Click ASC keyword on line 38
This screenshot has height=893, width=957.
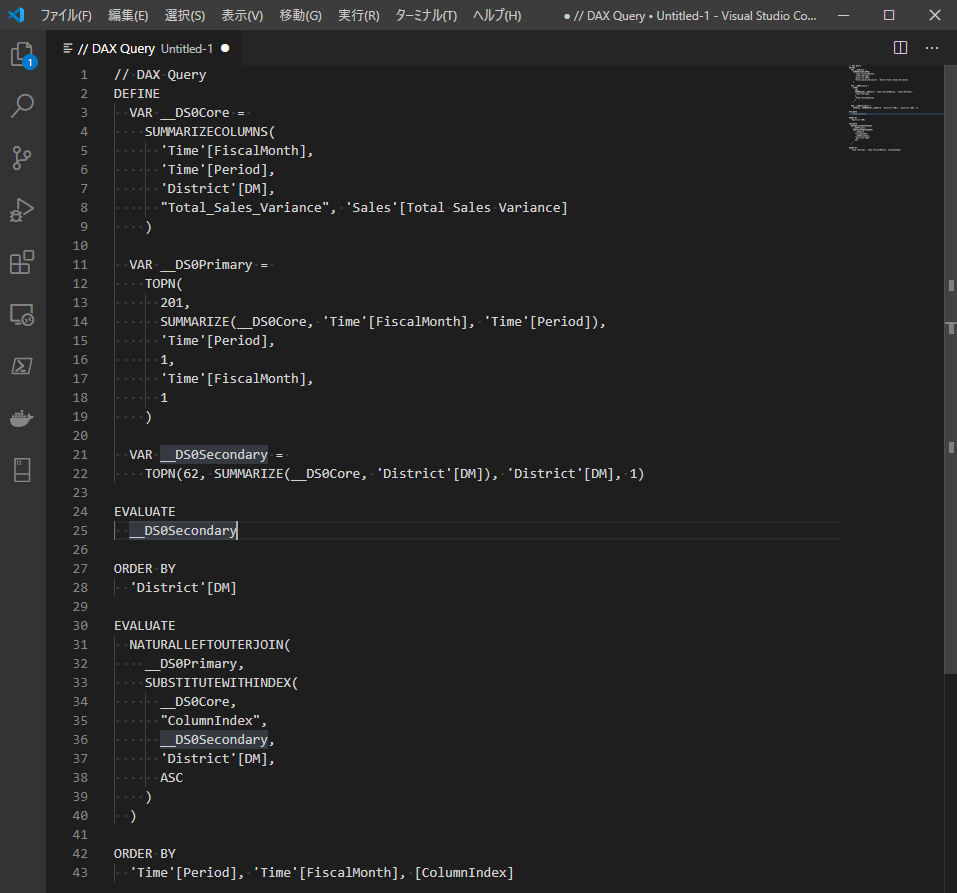172,778
